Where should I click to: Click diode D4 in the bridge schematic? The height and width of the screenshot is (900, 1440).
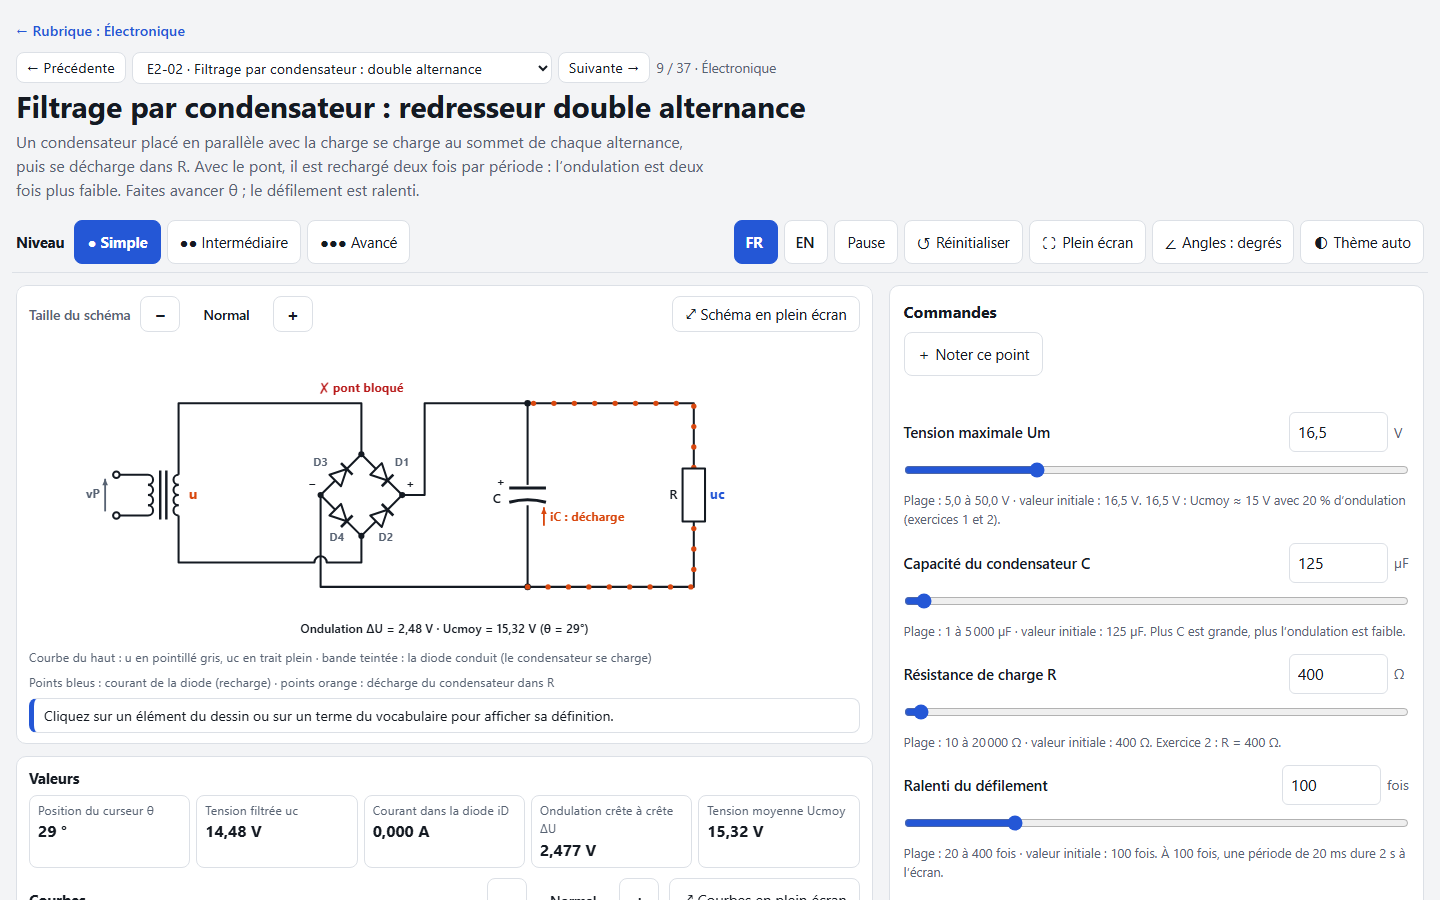pyautogui.click(x=341, y=516)
